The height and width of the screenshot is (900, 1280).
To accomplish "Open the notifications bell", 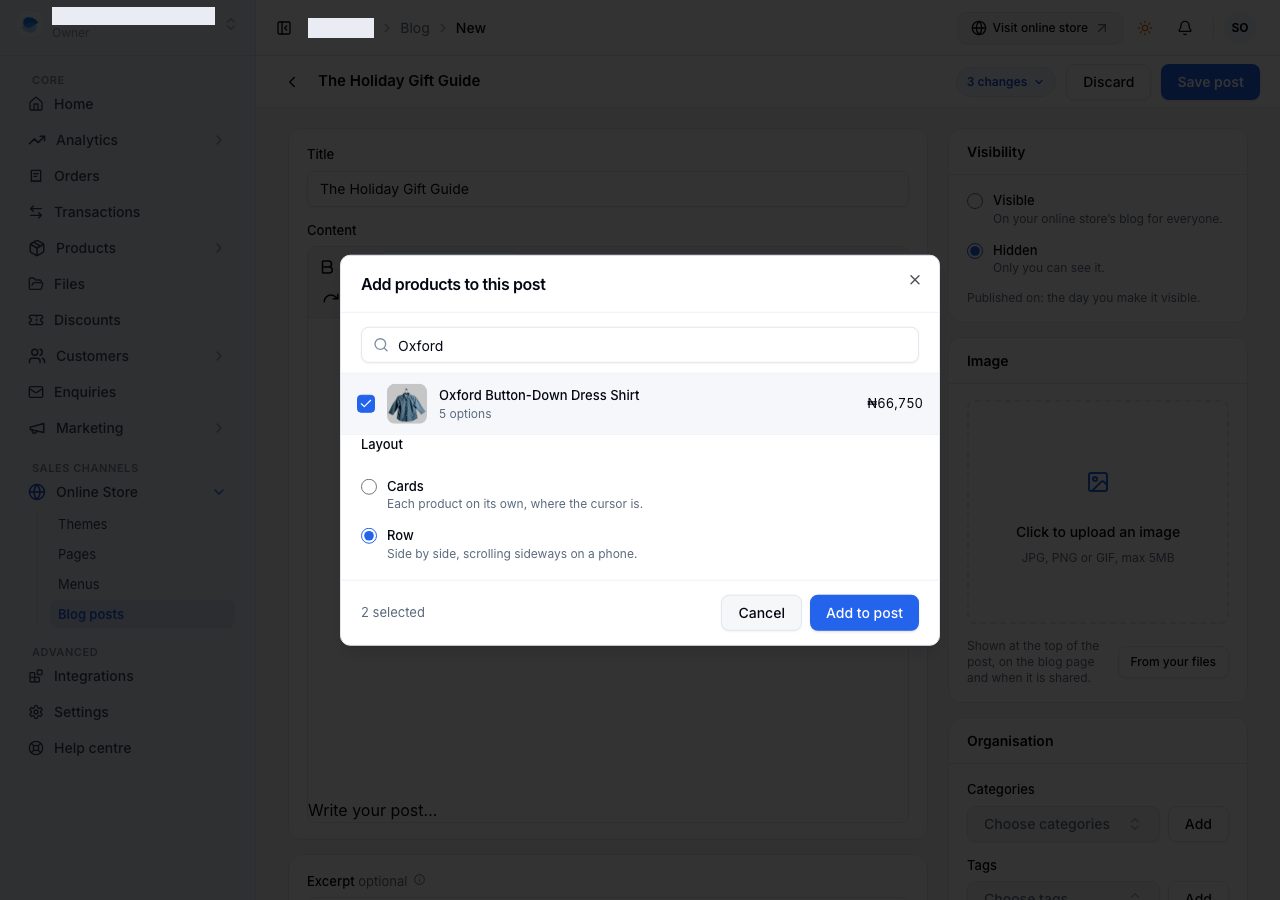I will point(1185,28).
